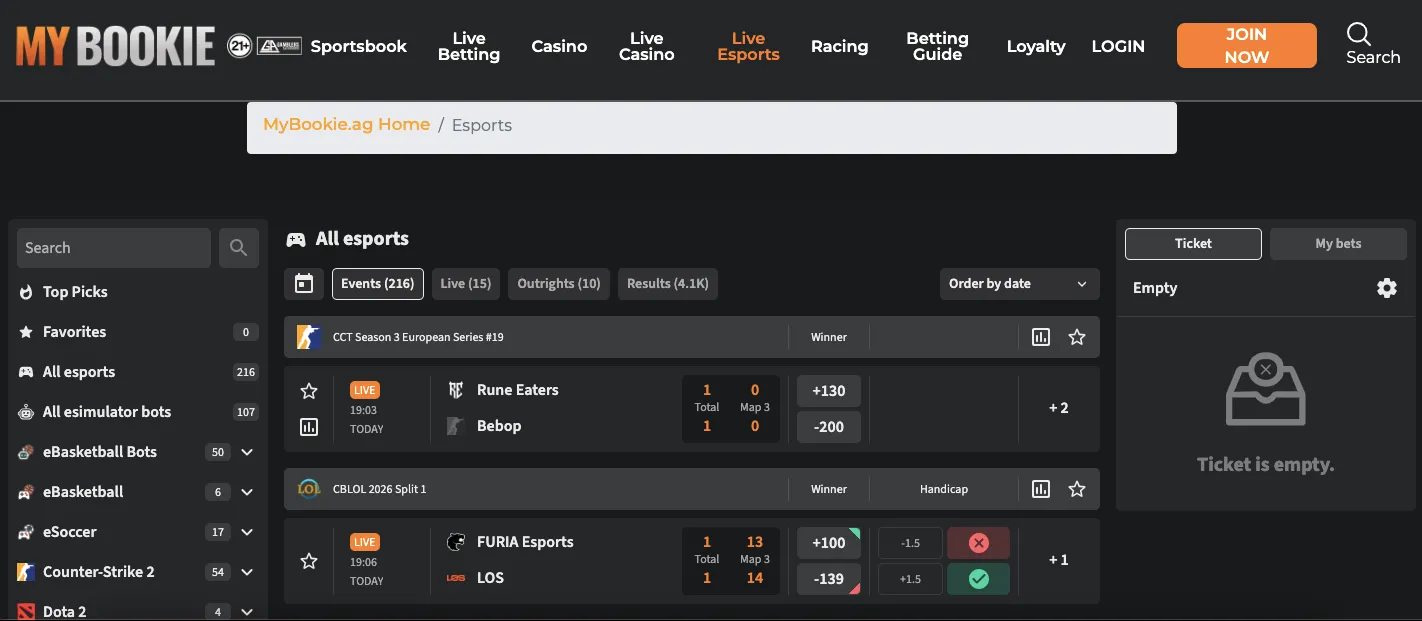Favorite the CCT Season 3 European Series tournament
The image size is (1422, 621).
1077,337
